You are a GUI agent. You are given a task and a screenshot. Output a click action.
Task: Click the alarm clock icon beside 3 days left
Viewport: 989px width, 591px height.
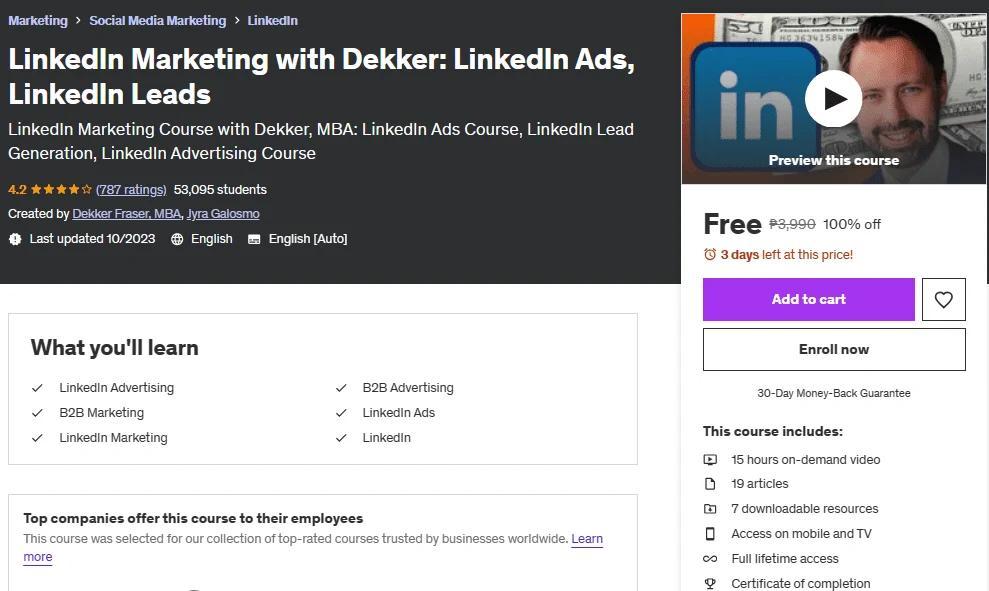(x=710, y=254)
